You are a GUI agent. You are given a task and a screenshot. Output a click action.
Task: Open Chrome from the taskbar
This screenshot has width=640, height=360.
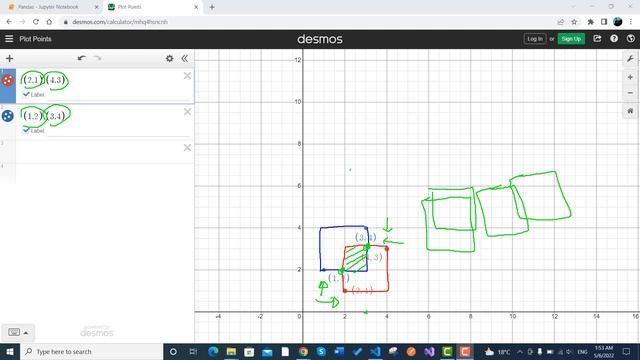[x=303, y=351]
